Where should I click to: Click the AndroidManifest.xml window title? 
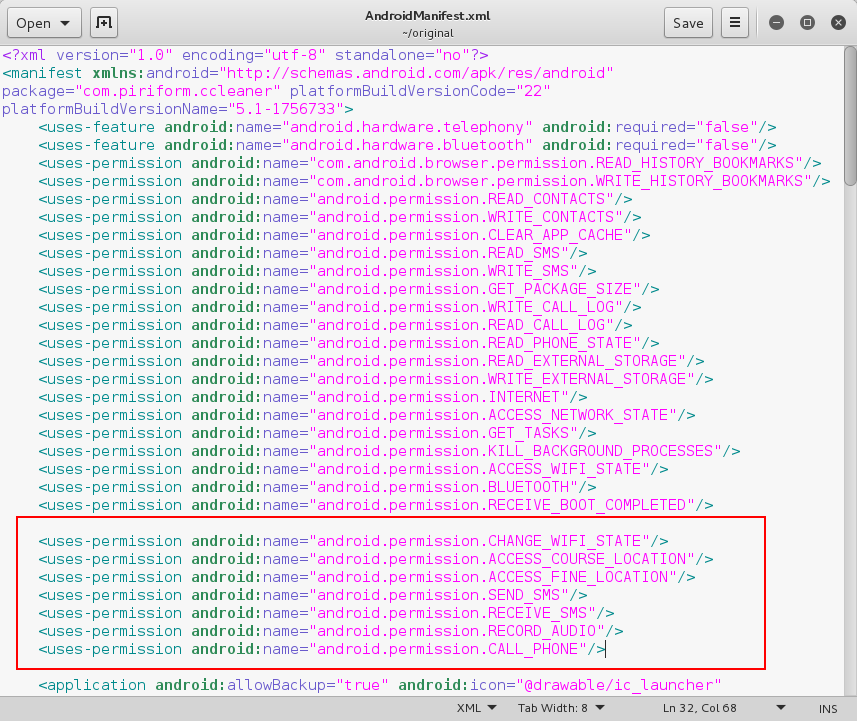tap(427, 16)
